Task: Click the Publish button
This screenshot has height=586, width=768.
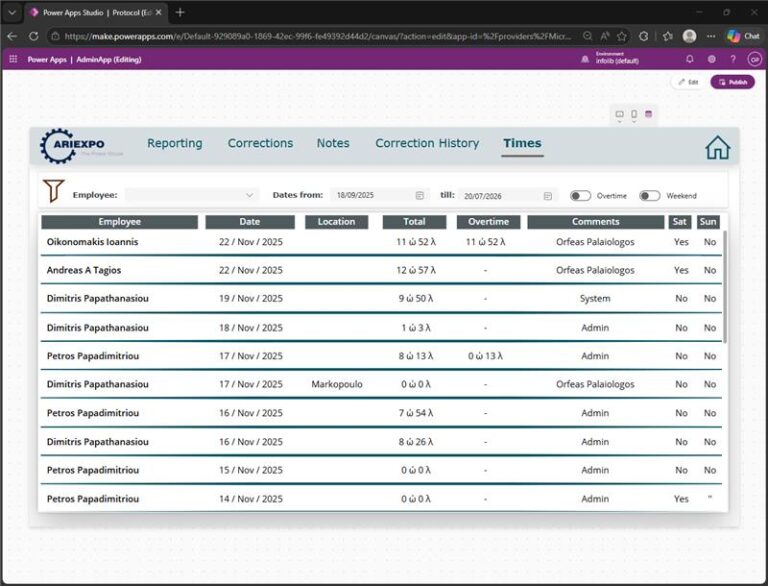Action: click(732, 82)
